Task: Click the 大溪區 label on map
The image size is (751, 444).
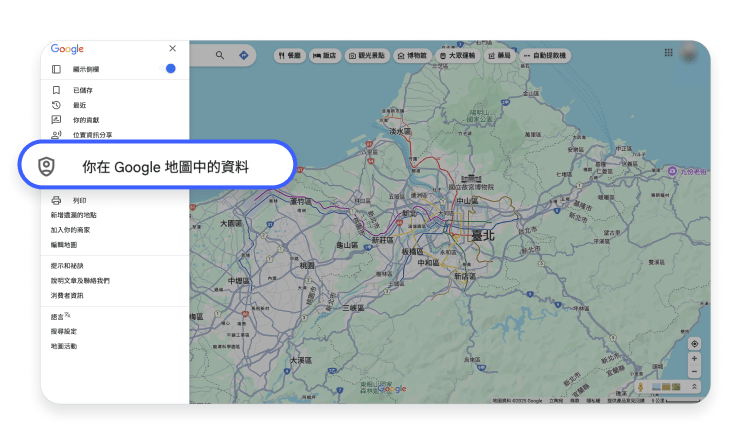Action: coord(301,360)
